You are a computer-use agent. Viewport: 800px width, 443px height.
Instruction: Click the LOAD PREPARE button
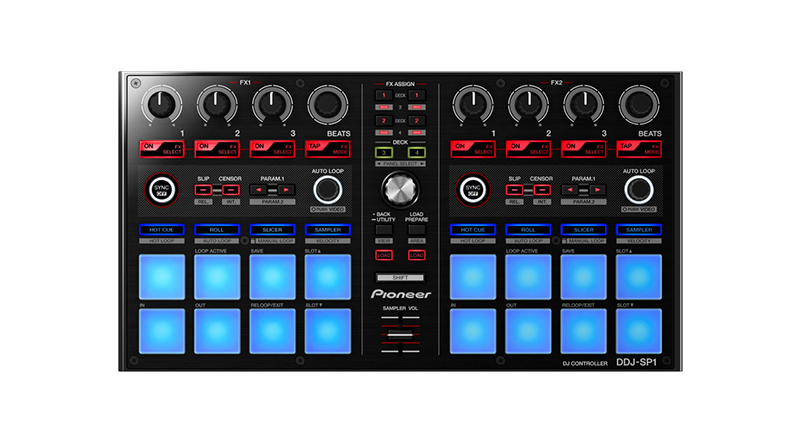point(417,230)
